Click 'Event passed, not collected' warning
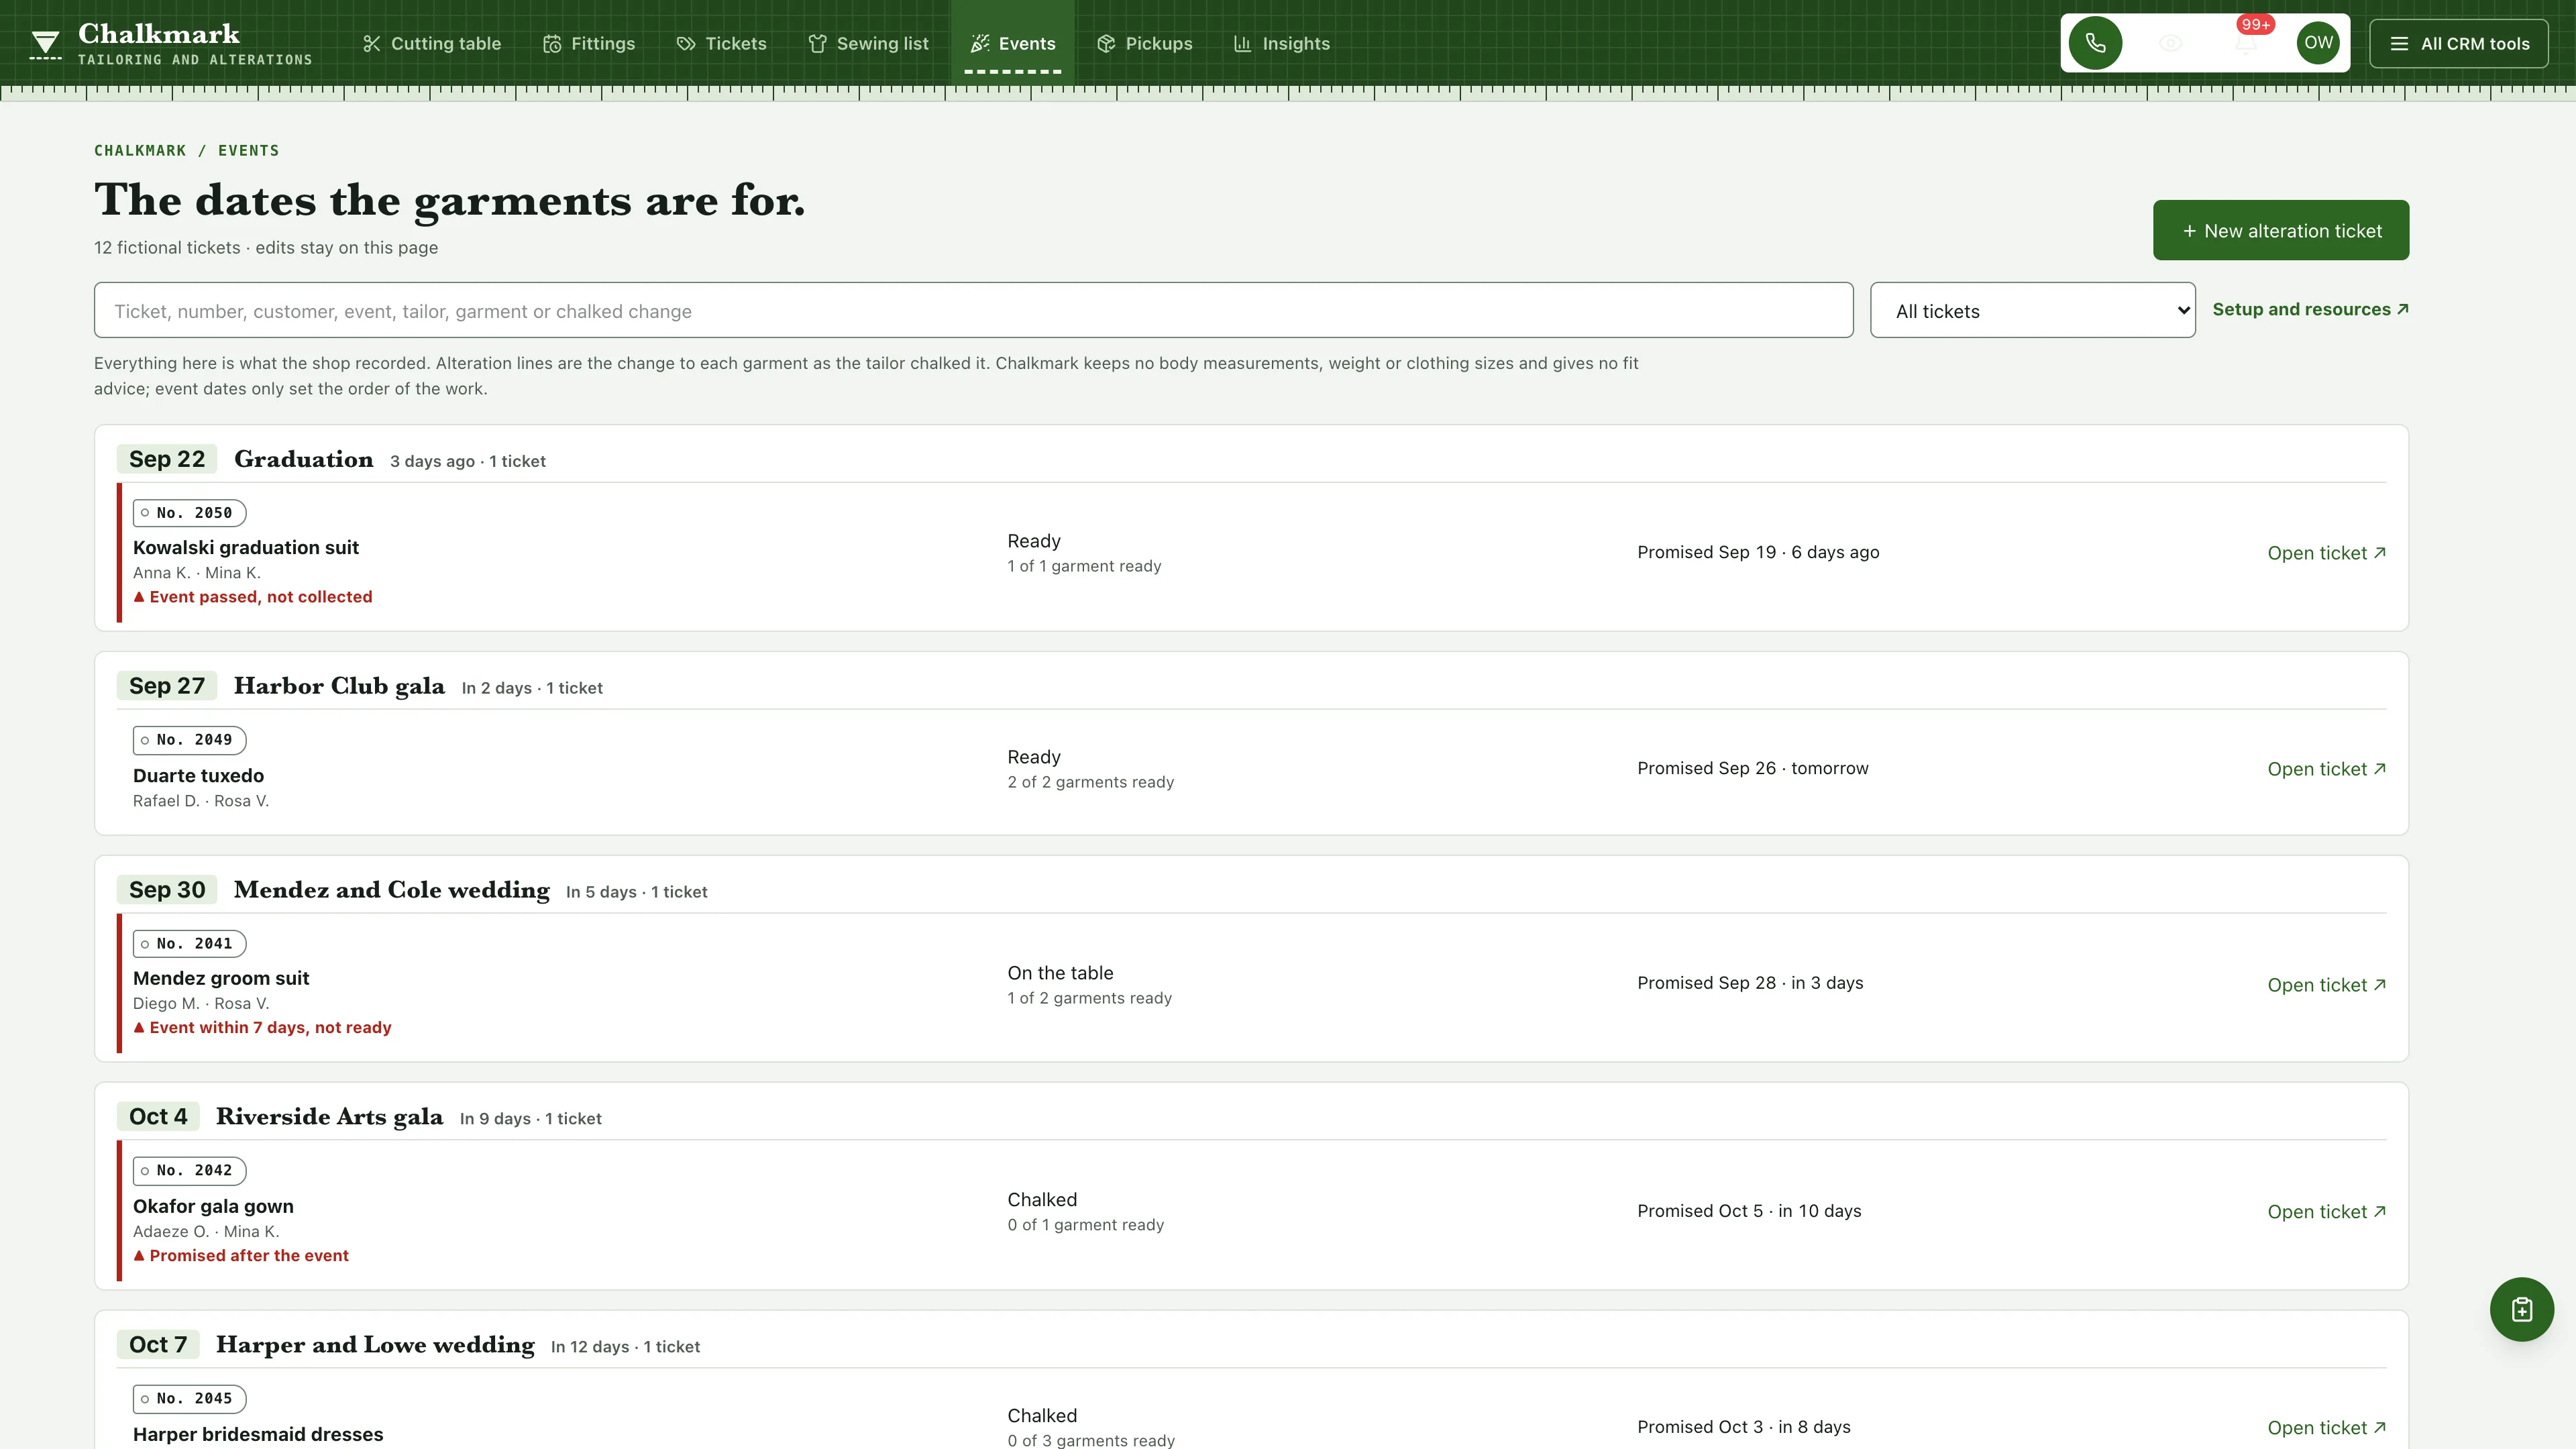Screen dimensions: 2576x1449 (253, 597)
